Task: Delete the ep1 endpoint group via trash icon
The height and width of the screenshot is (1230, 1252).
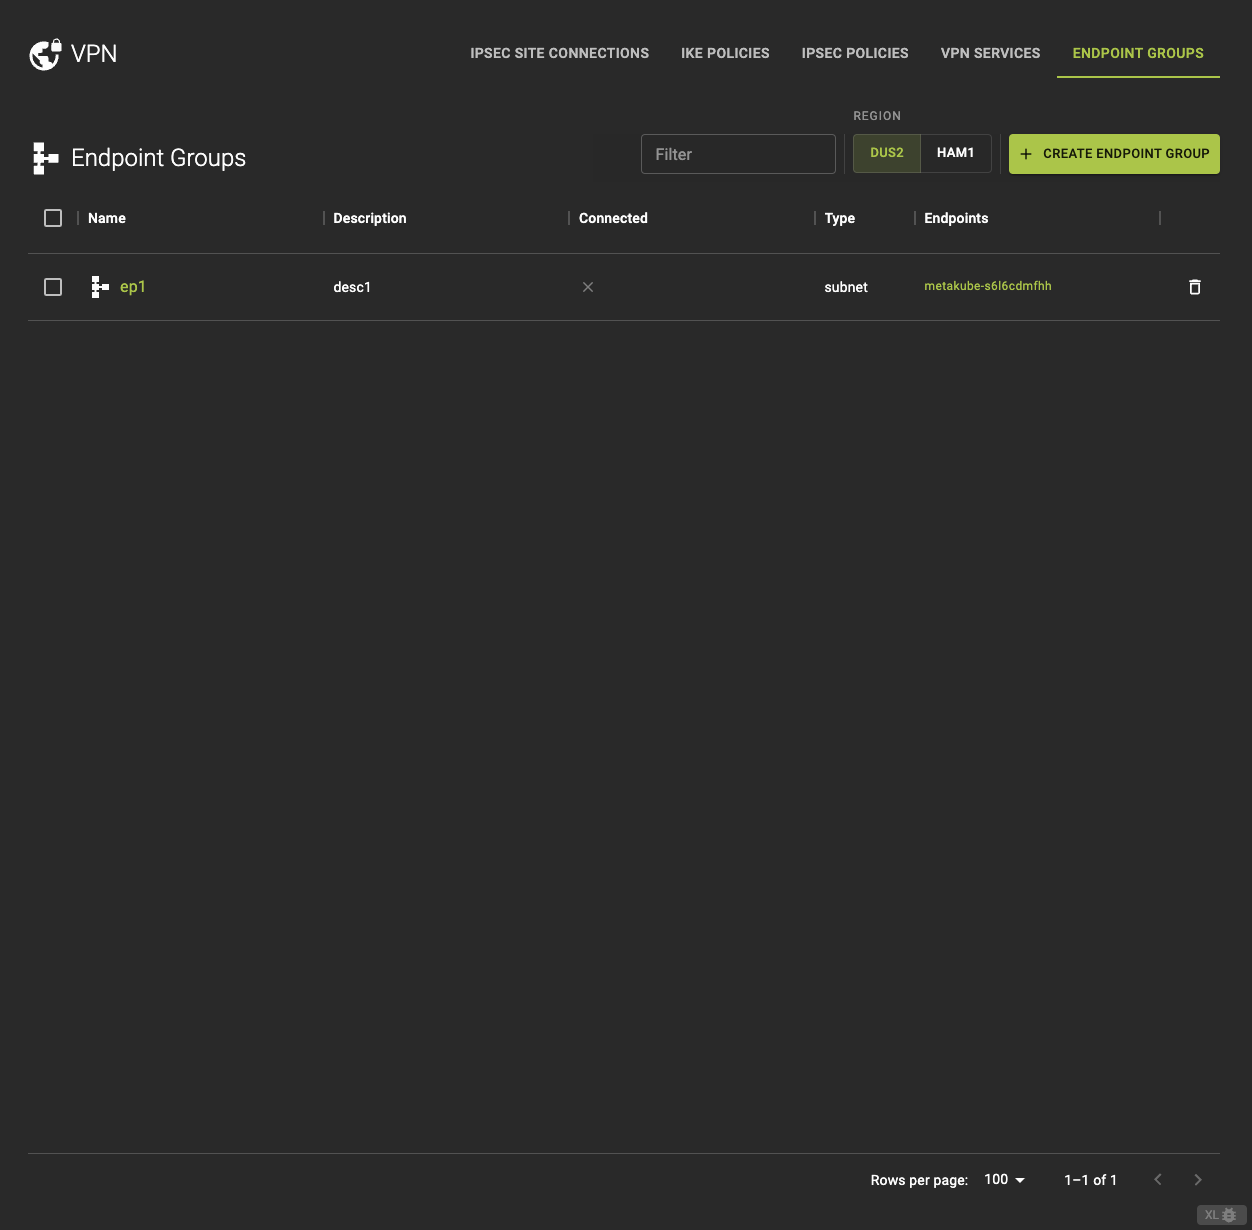Action: pos(1194,287)
